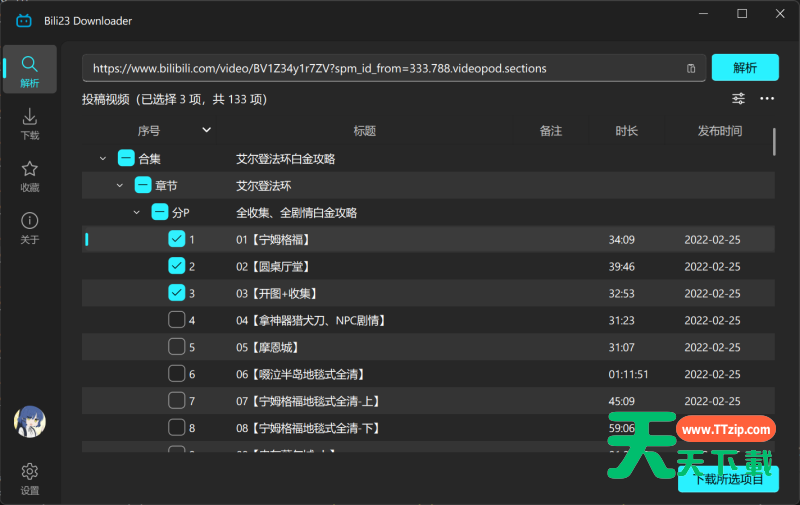Collapse the 合集 tree node
800x505 pixels.
(x=103, y=159)
